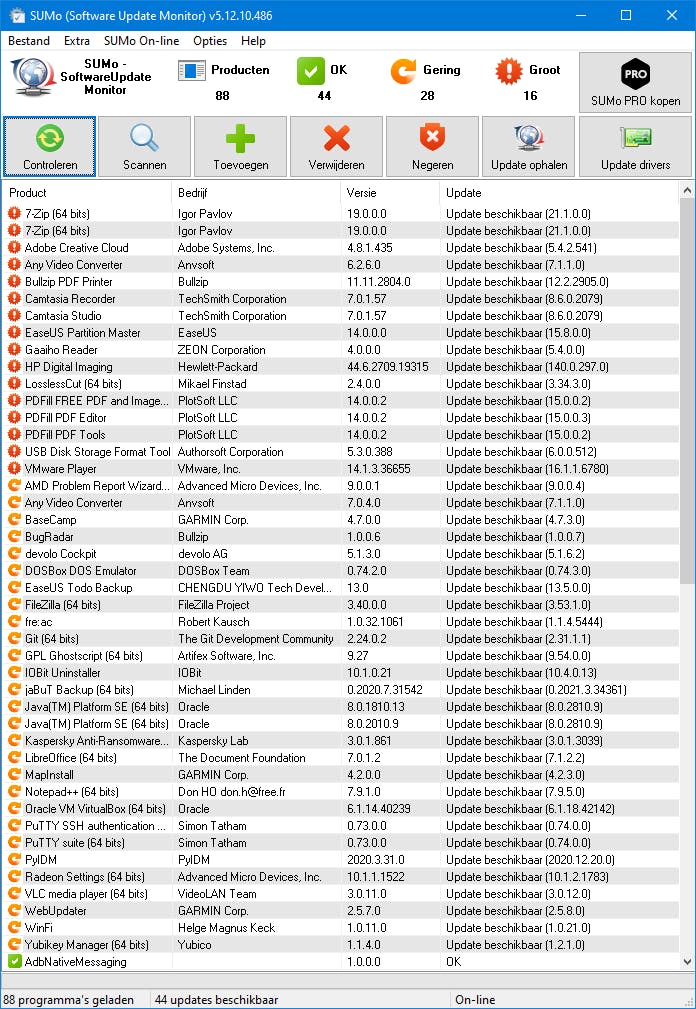The image size is (696, 1009).
Task: Click major-update icon beside Adobe Creative Cloud
Action: (14, 247)
